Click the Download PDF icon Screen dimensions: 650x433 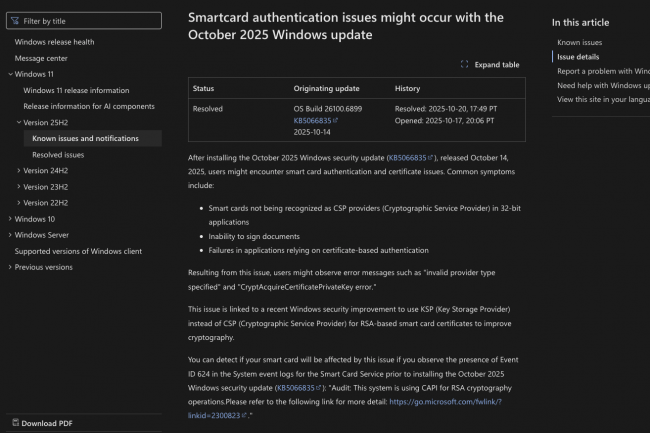click(13, 423)
